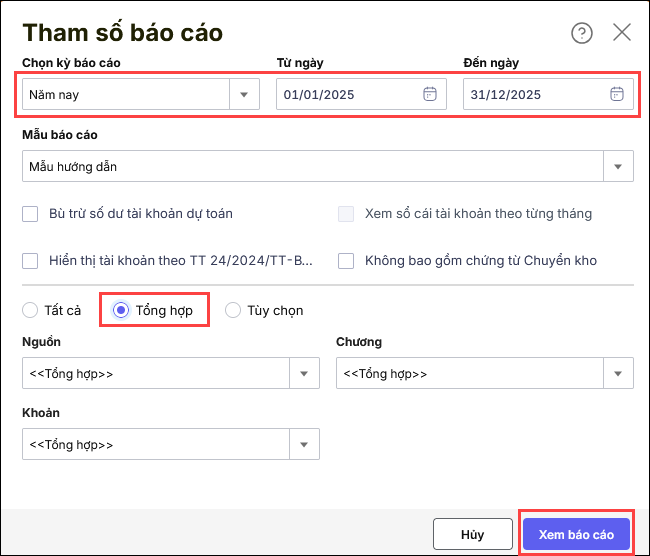Click the help question mark icon
Viewport: 650px width, 556px height.
pos(582,33)
